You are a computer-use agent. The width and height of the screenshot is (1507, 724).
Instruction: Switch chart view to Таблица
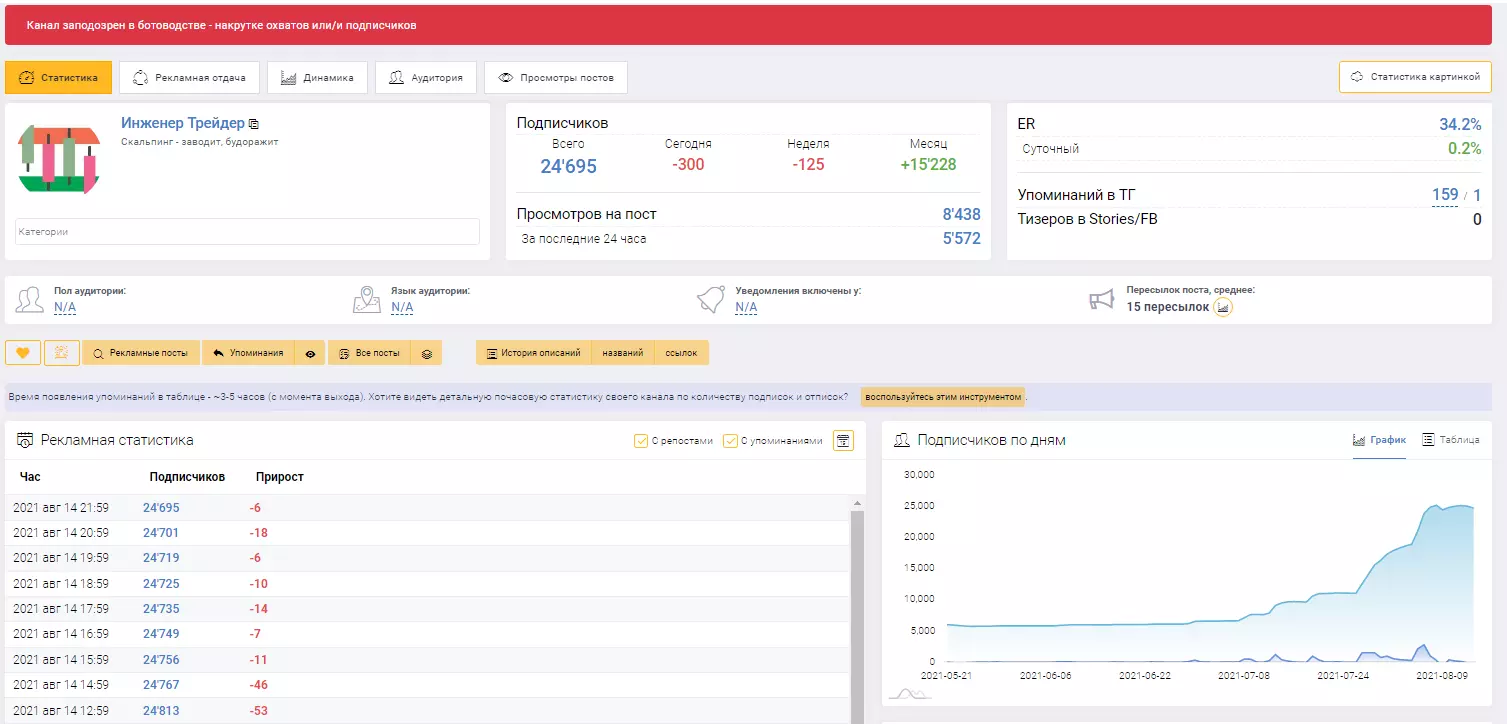(x=1451, y=440)
